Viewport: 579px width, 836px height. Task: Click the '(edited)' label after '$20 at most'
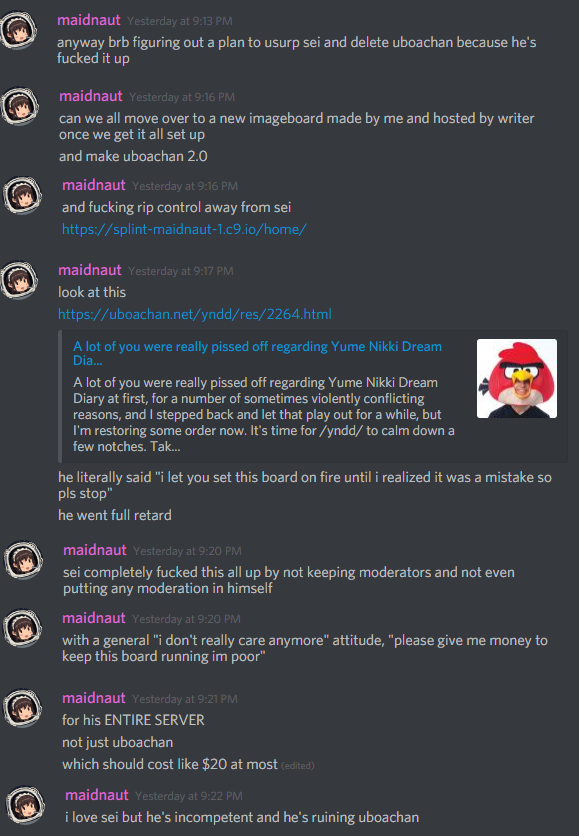(x=297, y=766)
